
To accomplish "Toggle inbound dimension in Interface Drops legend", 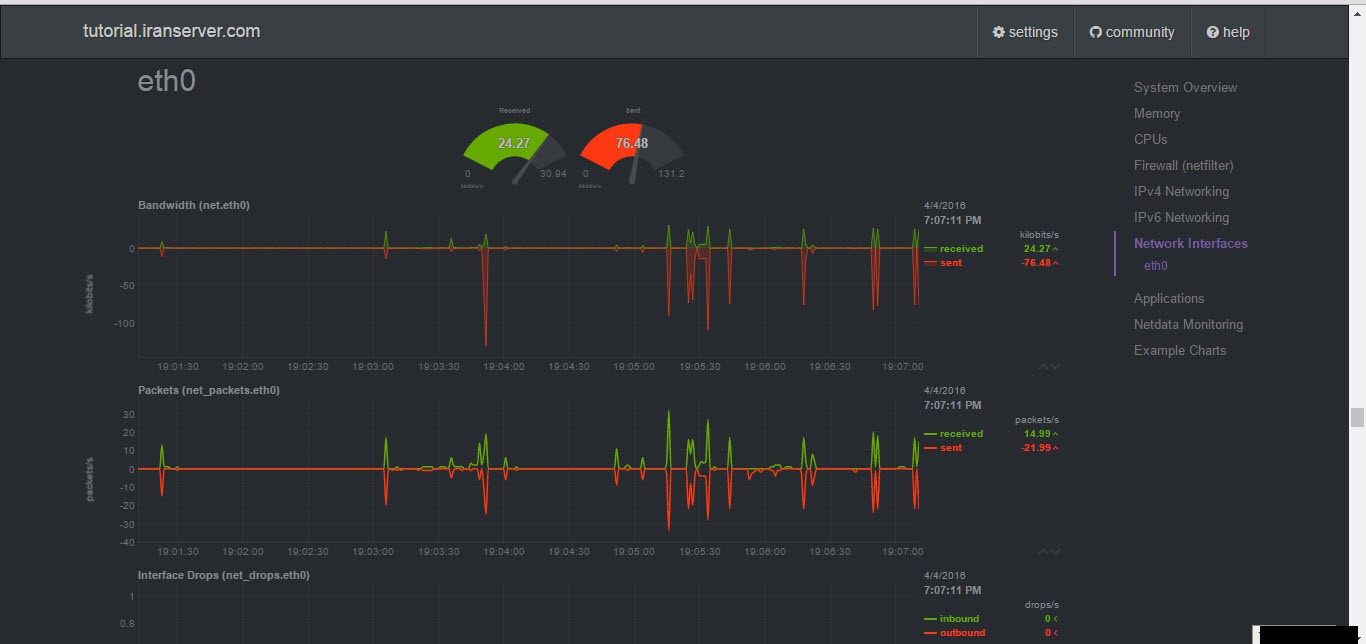I will pyautogui.click(x=958, y=619).
